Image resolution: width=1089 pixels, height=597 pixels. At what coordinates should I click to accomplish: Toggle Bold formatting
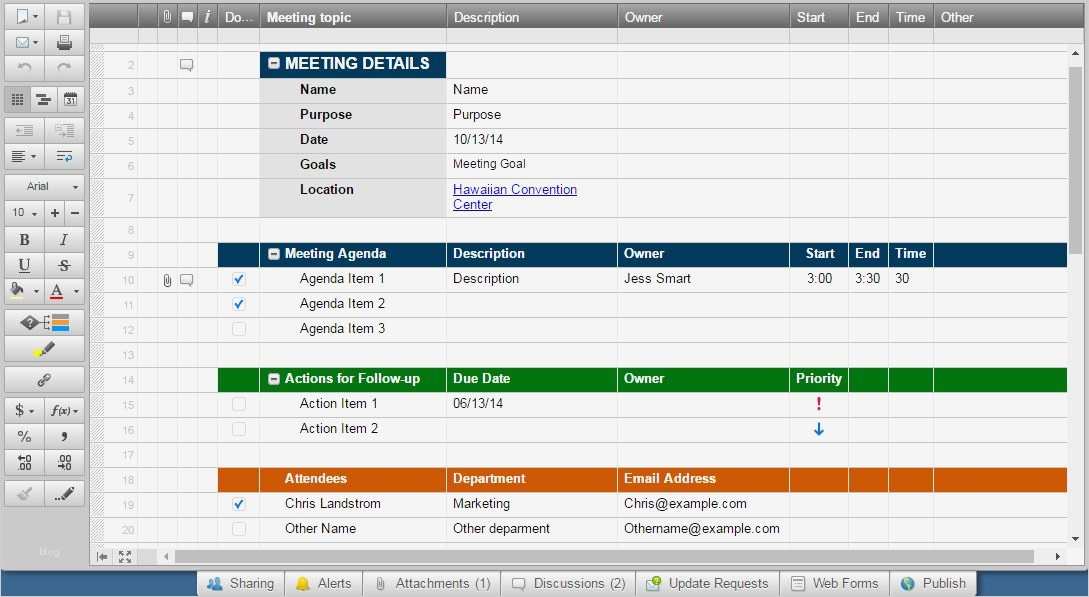point(24,239)
